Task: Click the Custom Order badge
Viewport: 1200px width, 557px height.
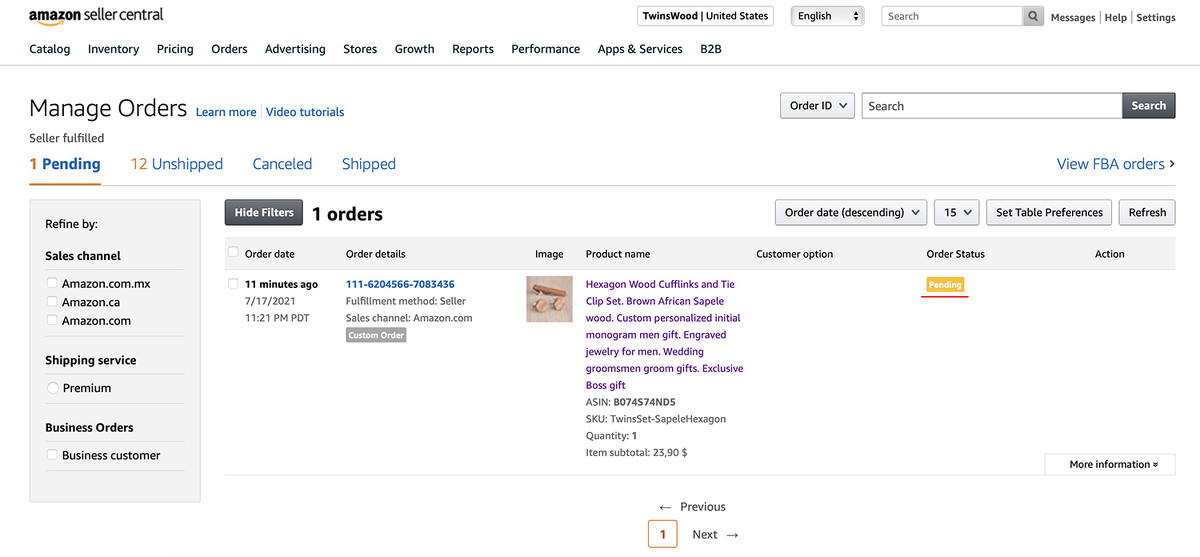Action: coord(376,335)
